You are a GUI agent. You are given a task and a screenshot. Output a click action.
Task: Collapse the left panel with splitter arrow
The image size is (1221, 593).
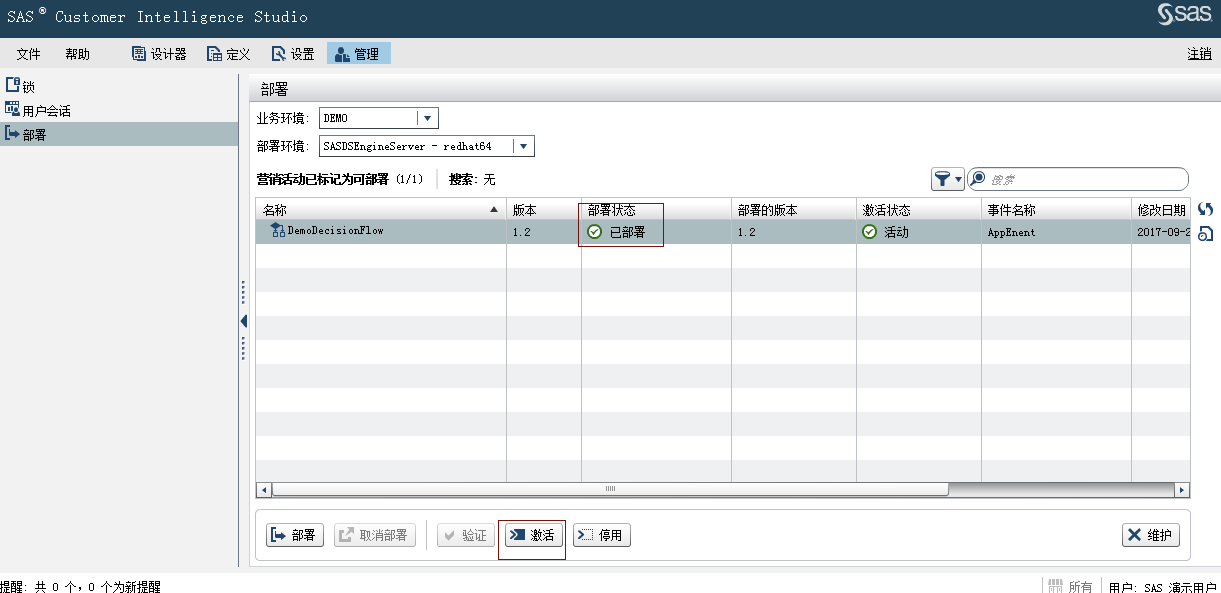click(243, 321)
